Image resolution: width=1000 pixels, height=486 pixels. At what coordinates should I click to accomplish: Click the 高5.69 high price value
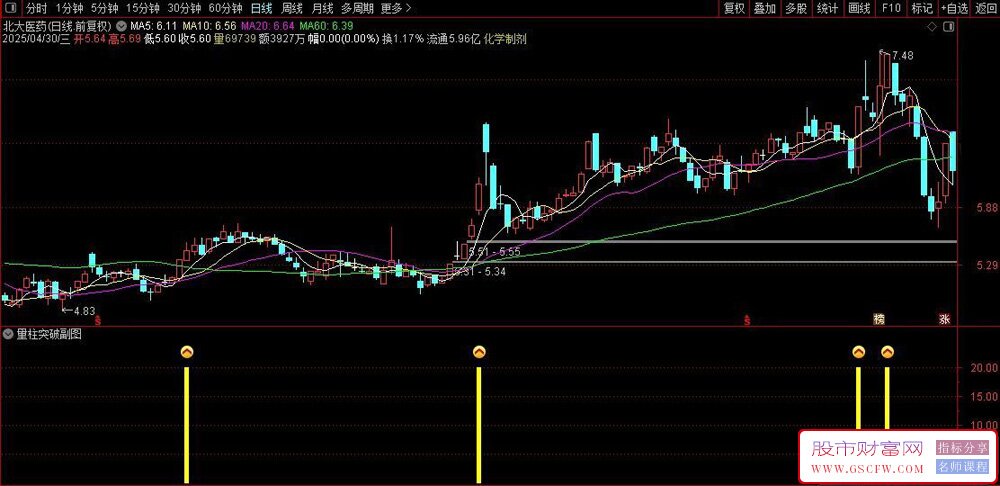pos(124,39)
